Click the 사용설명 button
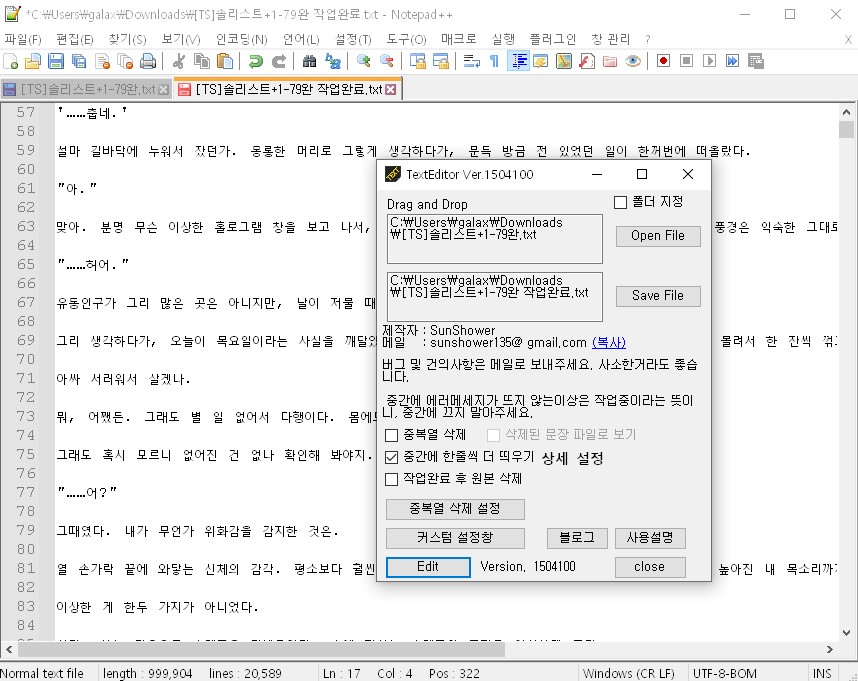The width and height of the screenshot is (858, 681). tap(650, 538)
